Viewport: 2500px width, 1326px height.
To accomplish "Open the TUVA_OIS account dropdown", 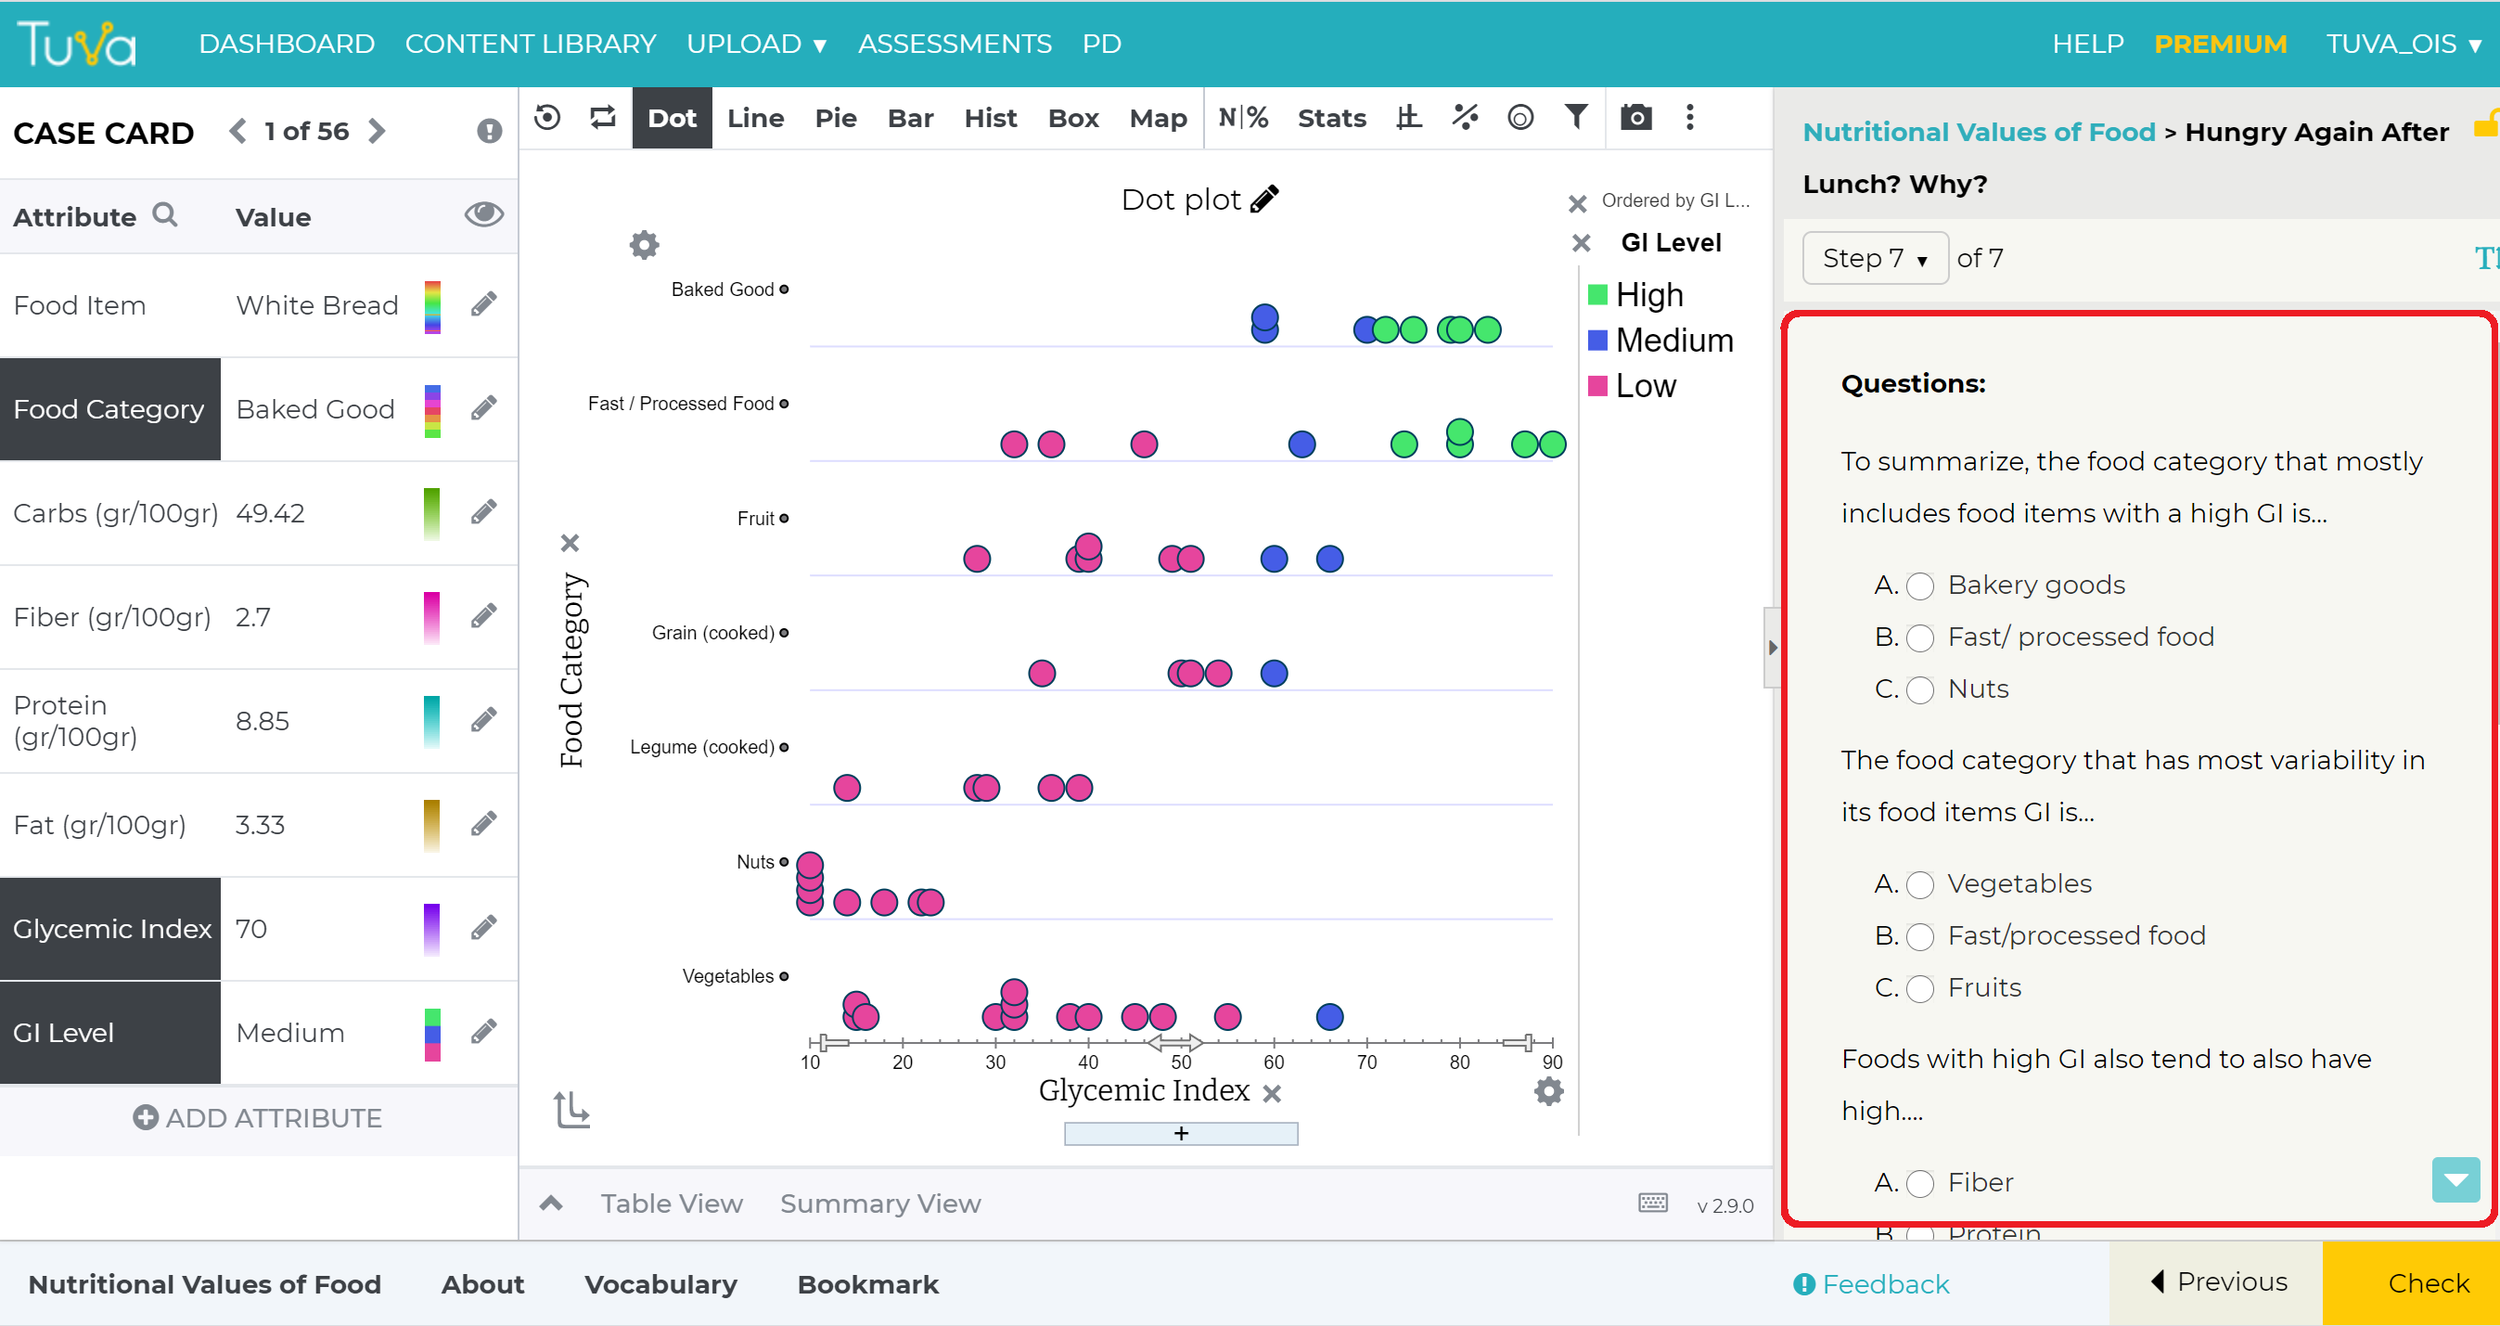I will coord(2404,44).
